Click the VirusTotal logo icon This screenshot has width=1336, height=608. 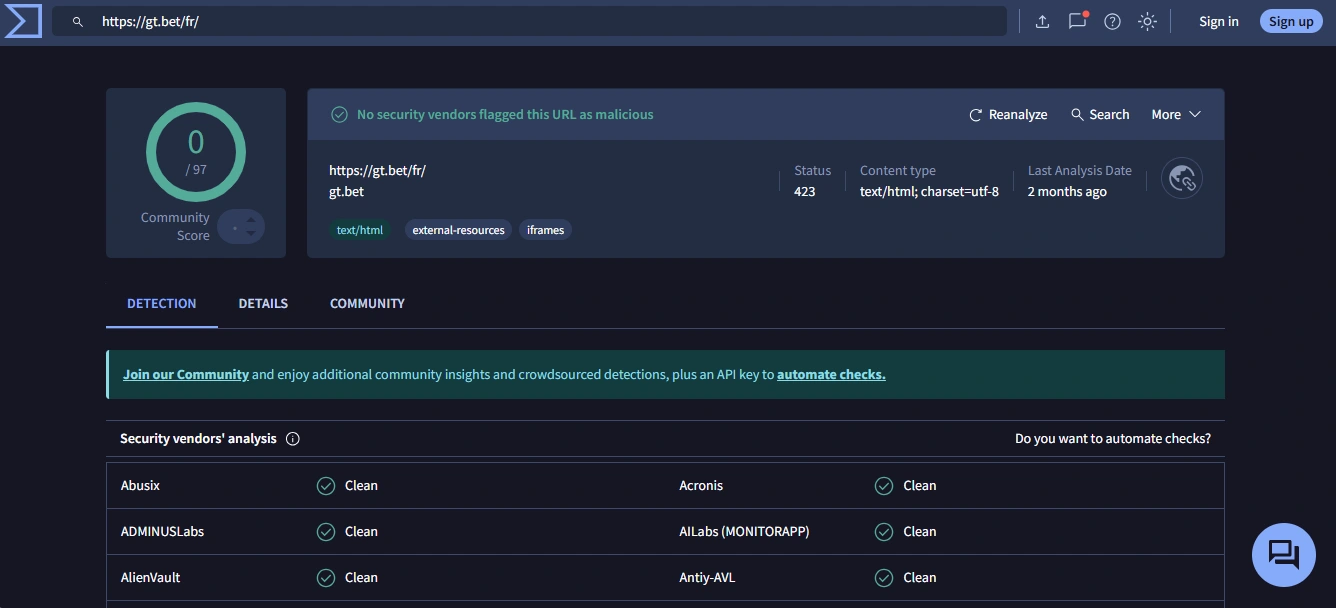point(23,21)
